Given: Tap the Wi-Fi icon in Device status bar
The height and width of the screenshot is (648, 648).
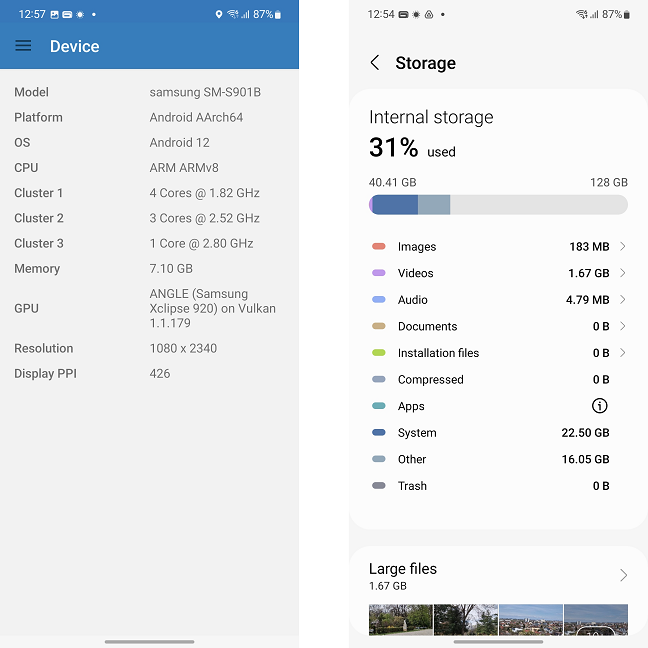Looking at the screenshot, I should pyautogui.click(x=233, y=14).
